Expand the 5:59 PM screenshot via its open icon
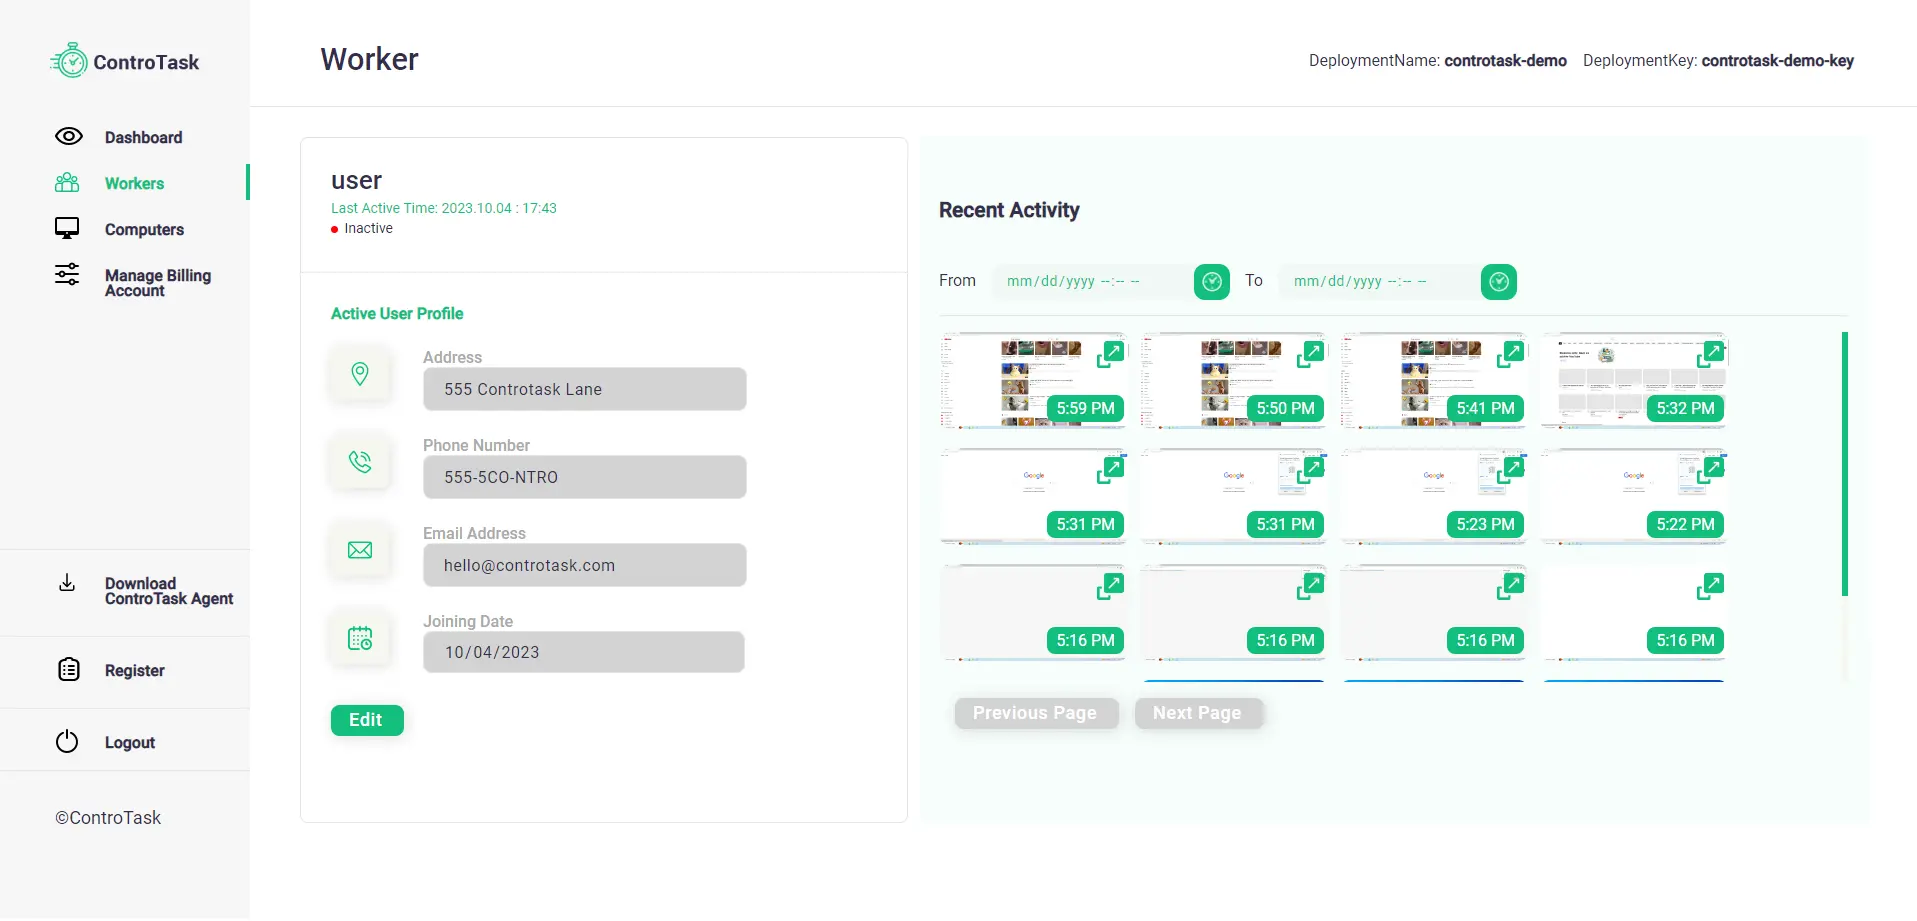The image size is (1917, 921). pos(1110,354)
